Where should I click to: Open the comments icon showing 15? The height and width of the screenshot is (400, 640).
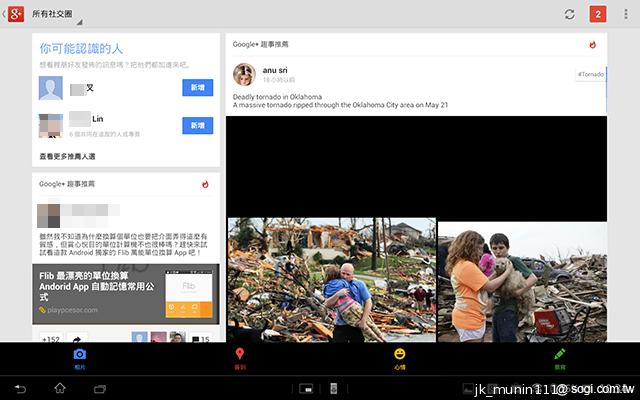(201, 339)
